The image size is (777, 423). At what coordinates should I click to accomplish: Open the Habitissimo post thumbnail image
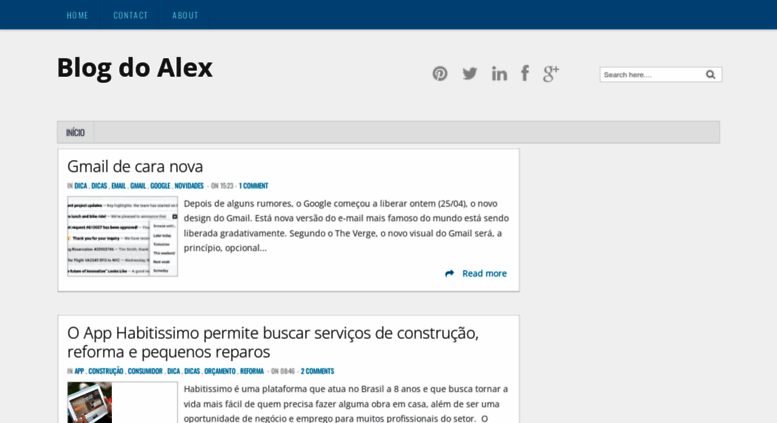pos(122,402)
